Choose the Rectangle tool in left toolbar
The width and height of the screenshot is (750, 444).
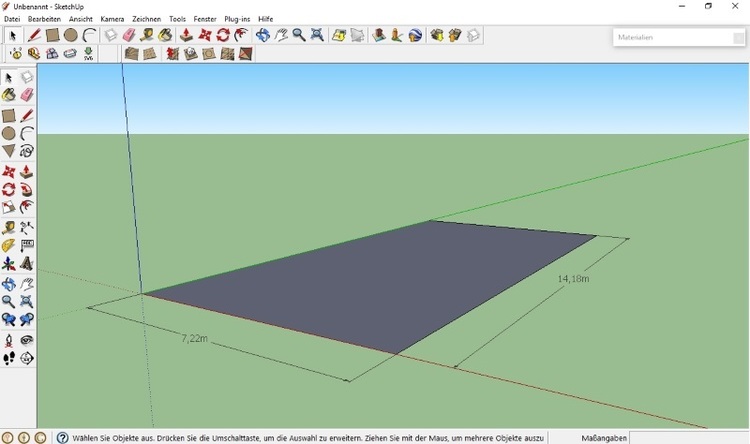pos(9,115)
